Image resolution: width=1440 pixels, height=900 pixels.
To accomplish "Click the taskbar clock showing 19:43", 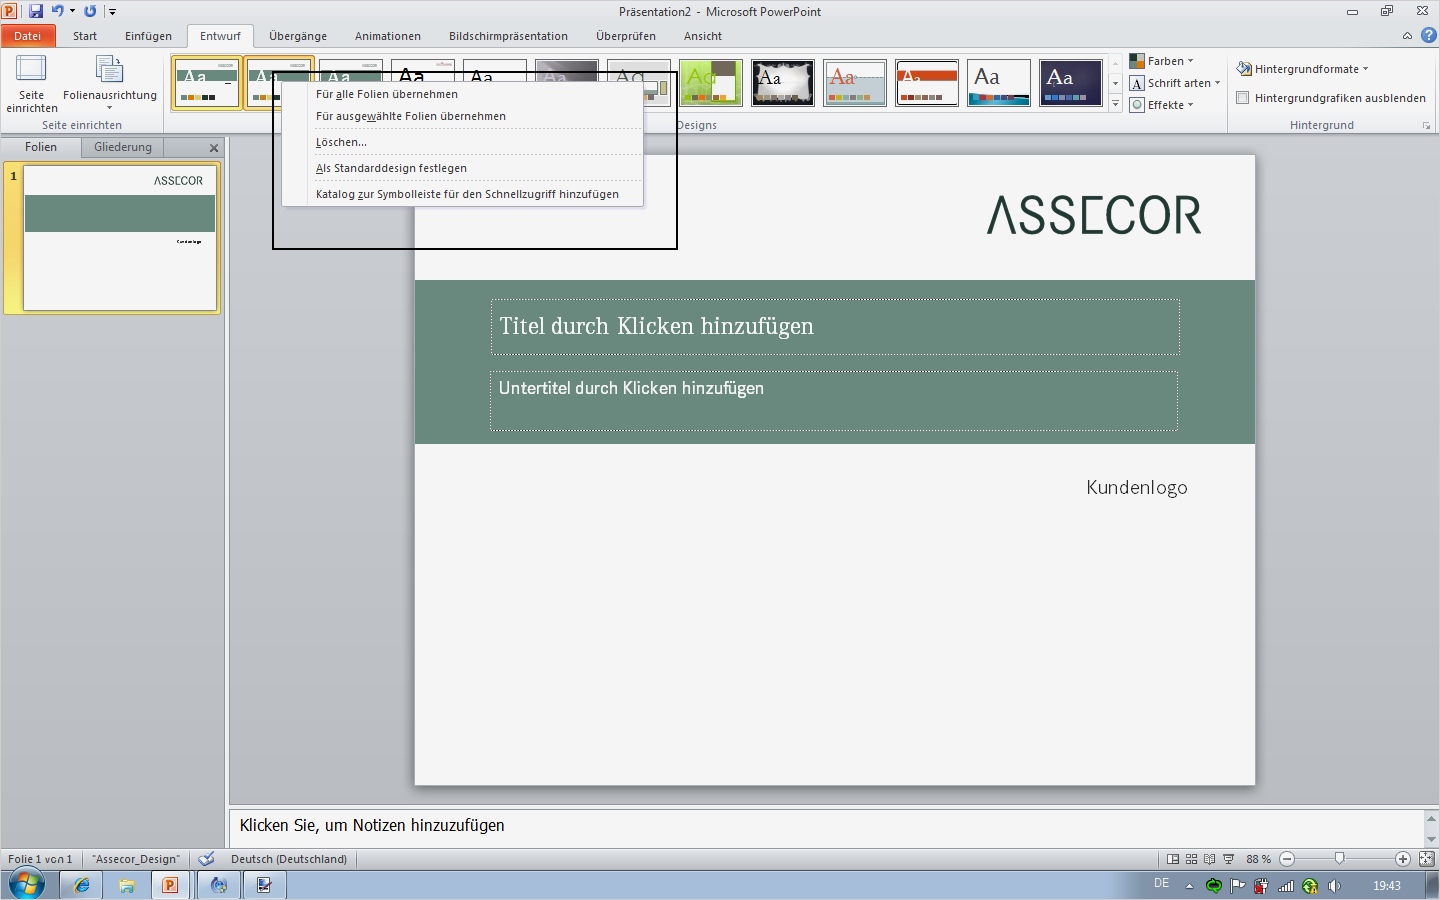I will pyautogui.click(x=1387, y=886).
